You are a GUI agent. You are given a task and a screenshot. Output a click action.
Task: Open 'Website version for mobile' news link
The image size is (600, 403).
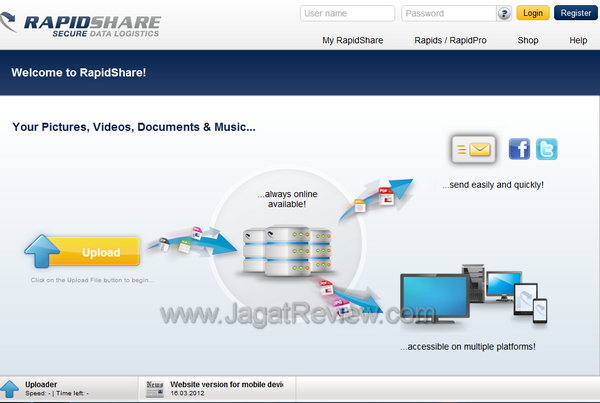coord(227,384)
